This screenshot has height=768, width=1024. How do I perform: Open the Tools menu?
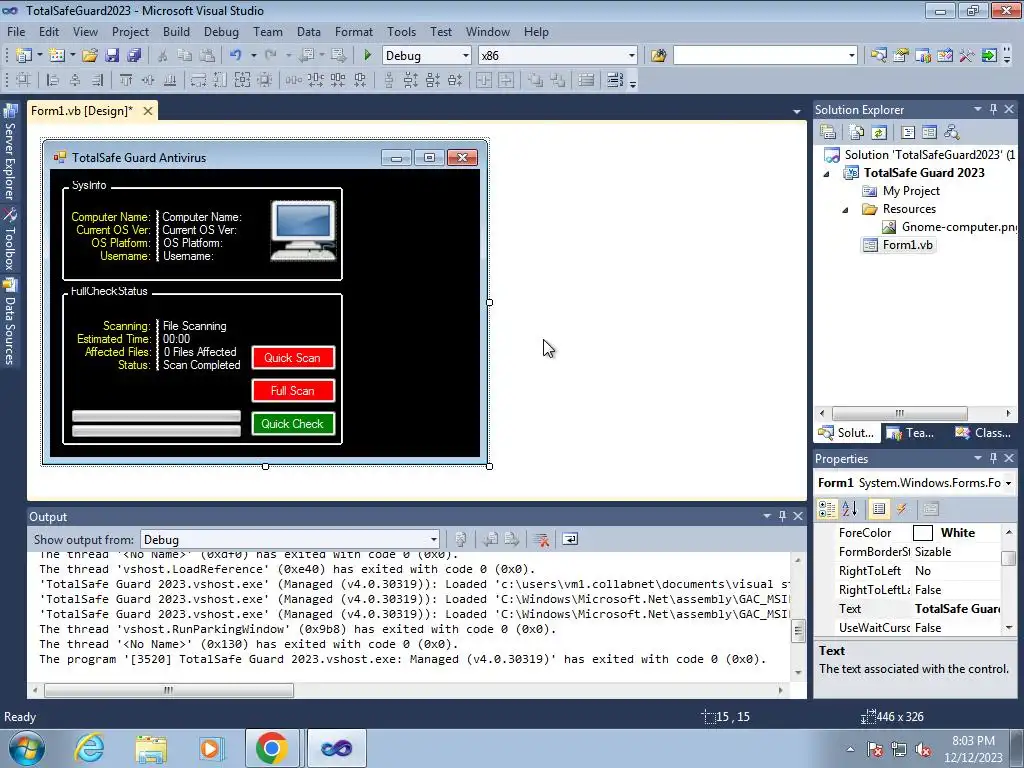401,31
